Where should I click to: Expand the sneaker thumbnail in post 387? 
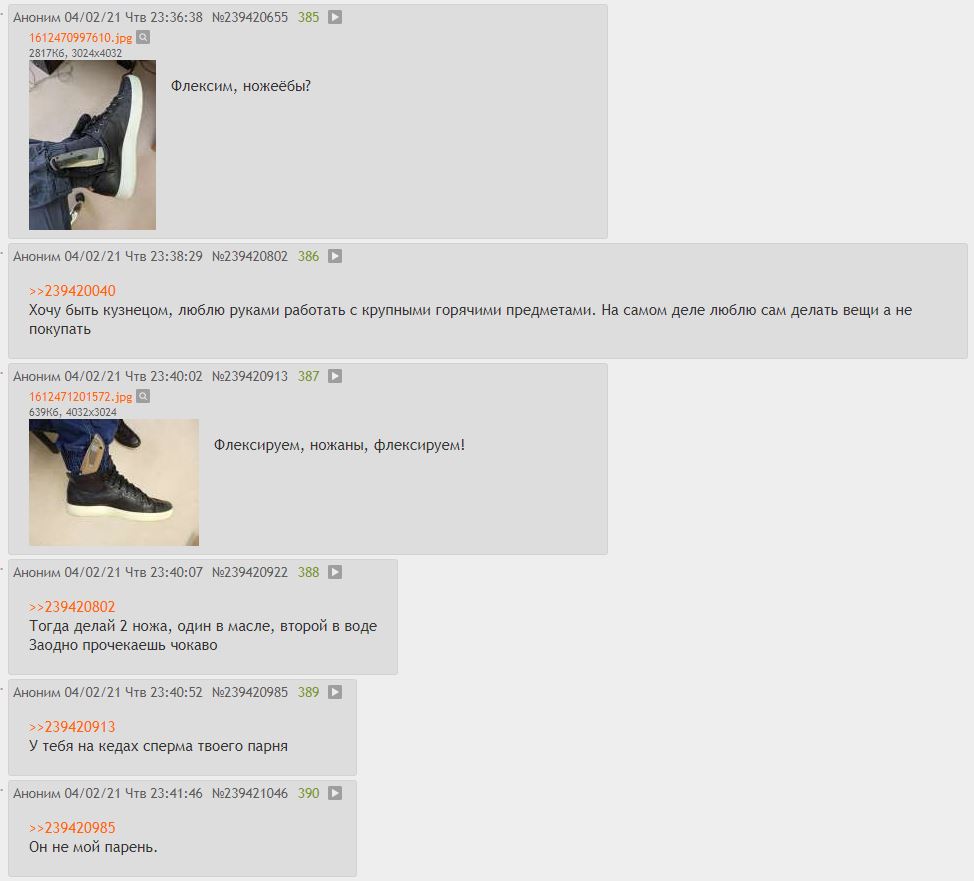coord(114,483)
